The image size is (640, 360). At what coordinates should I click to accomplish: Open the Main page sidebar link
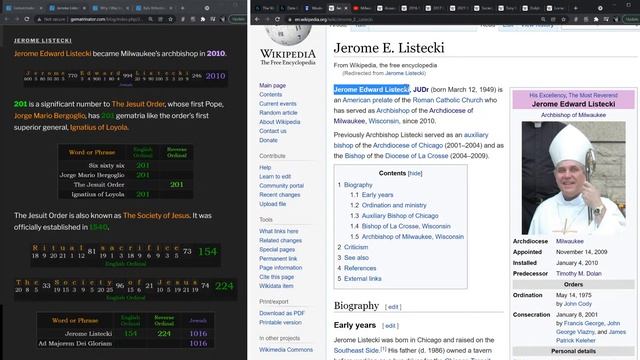pos(272,85)
